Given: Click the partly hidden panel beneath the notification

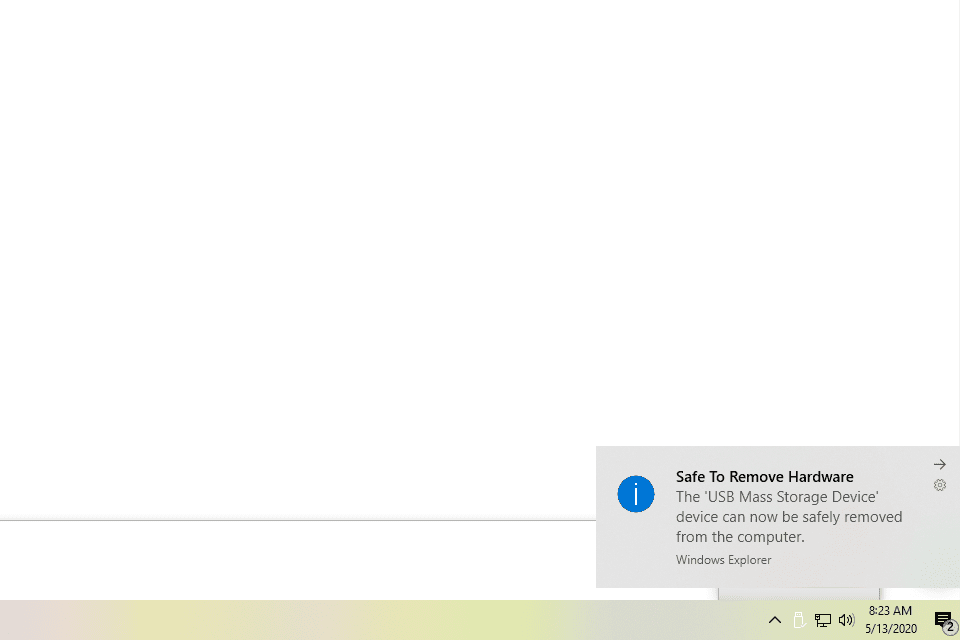Looking at the screenshot, I should click(798, 593).
